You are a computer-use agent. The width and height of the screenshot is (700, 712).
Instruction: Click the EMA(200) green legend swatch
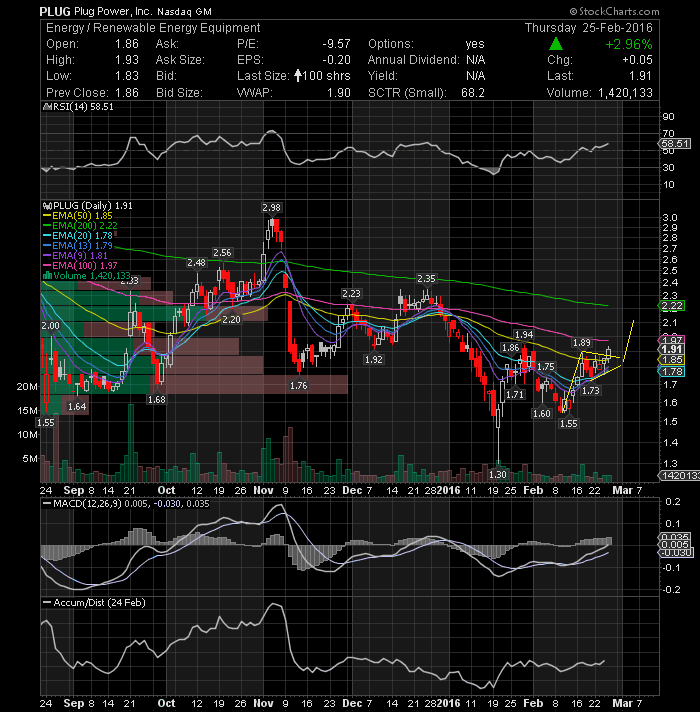click(x=47, y=226)
